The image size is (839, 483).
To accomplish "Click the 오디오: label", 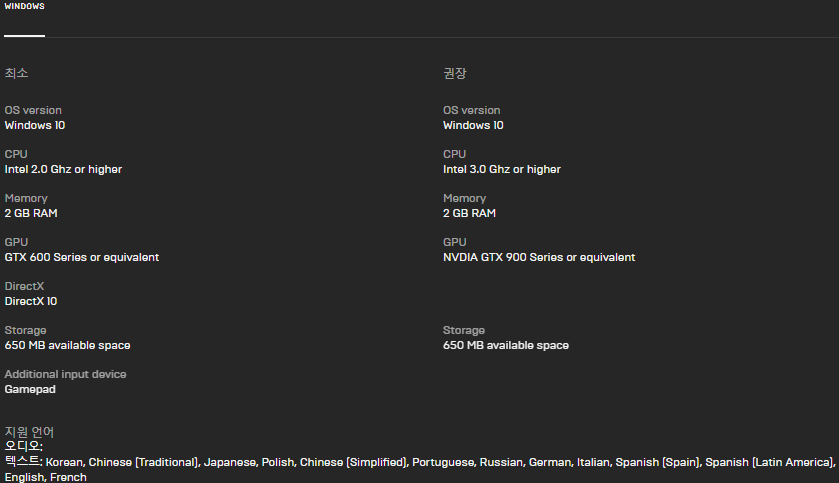I will 24,446.
